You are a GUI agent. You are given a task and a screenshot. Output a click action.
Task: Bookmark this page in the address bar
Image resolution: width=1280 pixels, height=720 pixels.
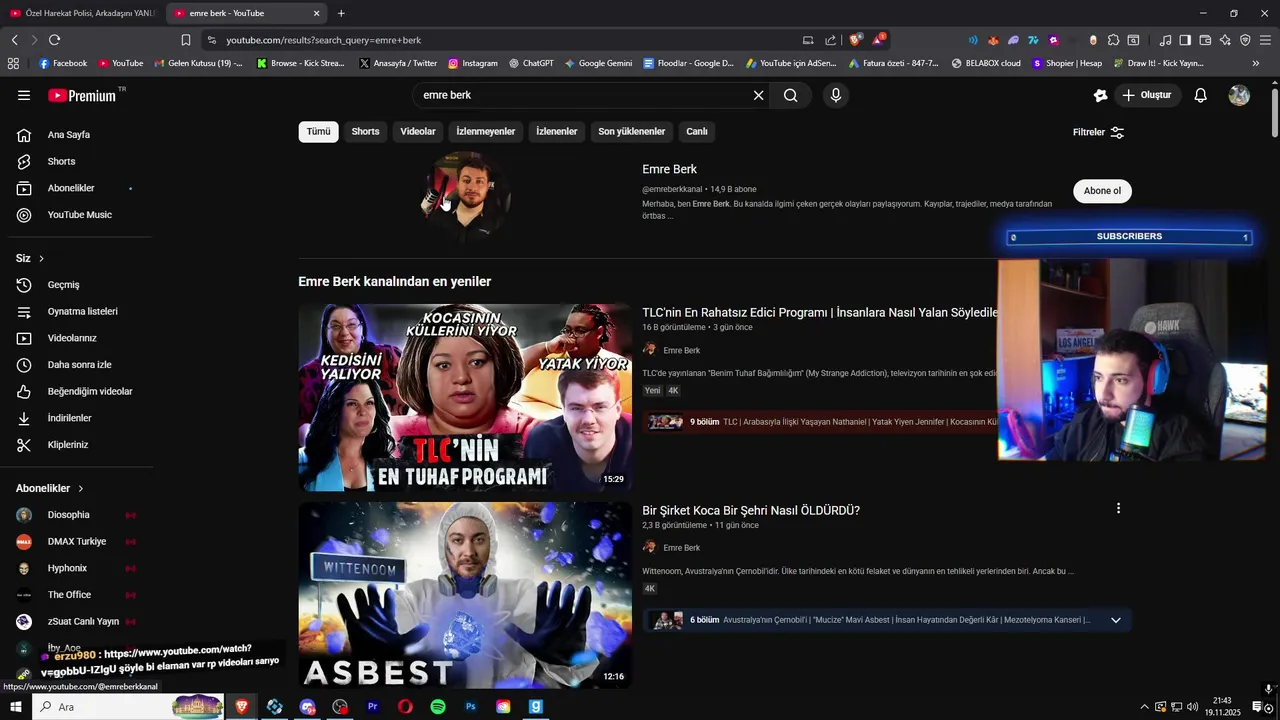click(x=186, y=40)
